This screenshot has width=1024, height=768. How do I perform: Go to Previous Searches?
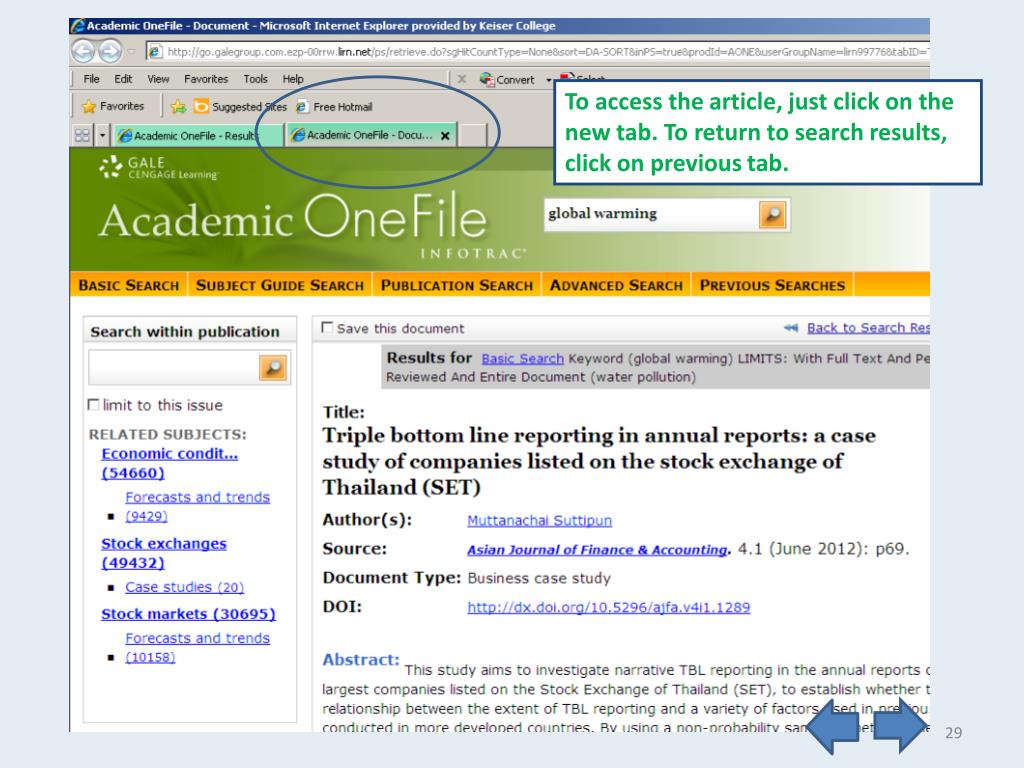tap(772, 285)
